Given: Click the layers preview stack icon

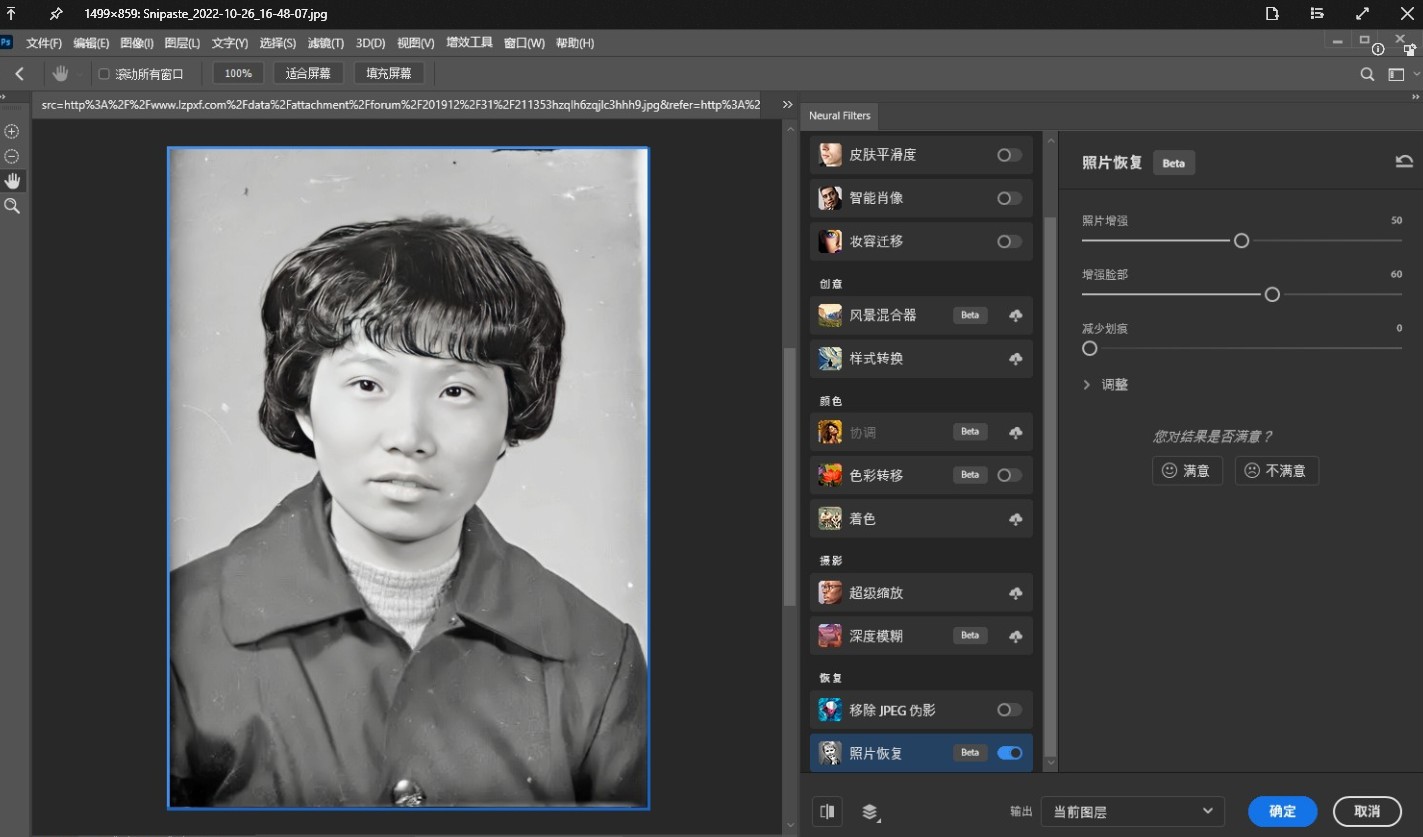Looking at the screenshot, I should click(x=870, y=812).
